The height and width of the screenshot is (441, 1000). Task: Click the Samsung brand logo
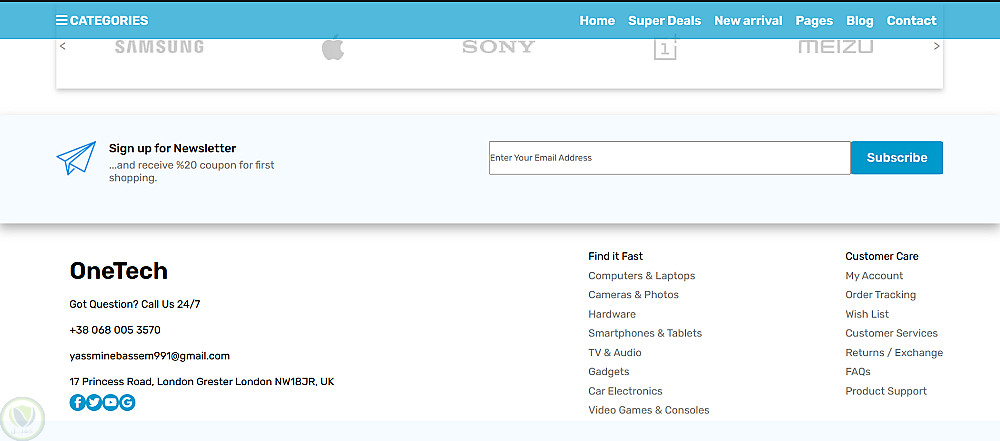coord(159,47)
